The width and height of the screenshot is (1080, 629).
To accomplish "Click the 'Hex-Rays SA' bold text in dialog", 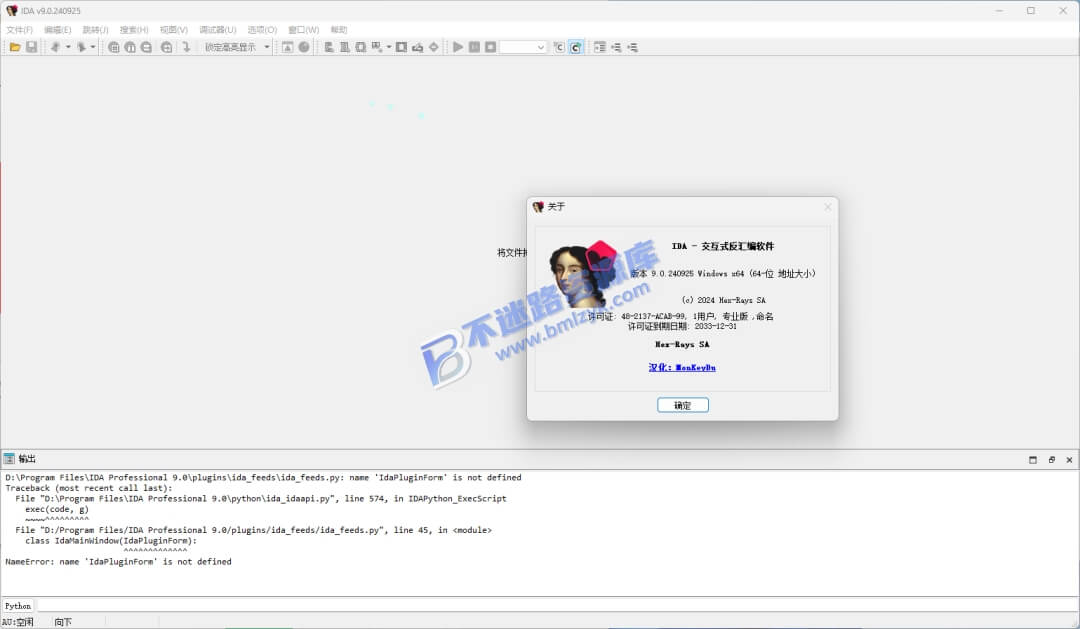I will pos(682,344).
